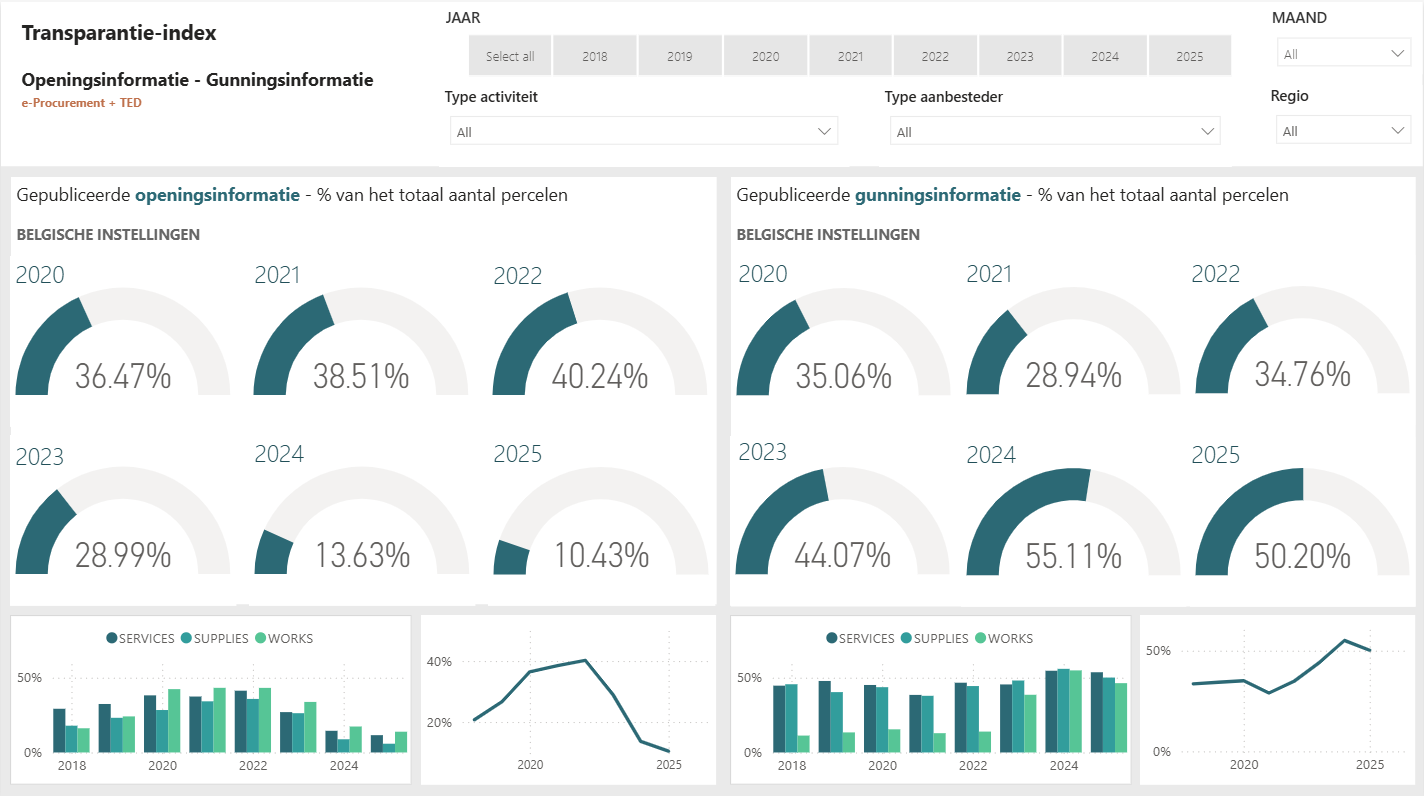
Task: Click the 2025 openingsinformatie gauge showing 10.43%
Action: tap(600, 521)
